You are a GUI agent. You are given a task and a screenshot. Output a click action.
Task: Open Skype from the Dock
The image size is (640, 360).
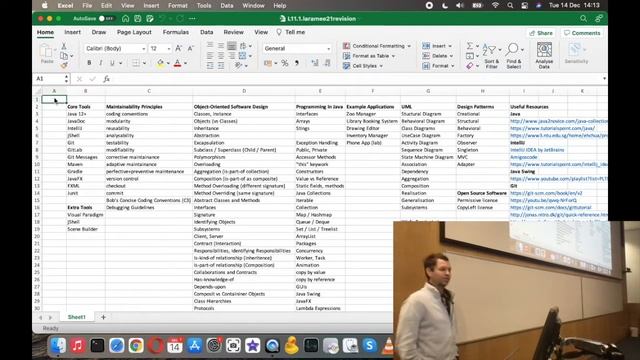369,345
